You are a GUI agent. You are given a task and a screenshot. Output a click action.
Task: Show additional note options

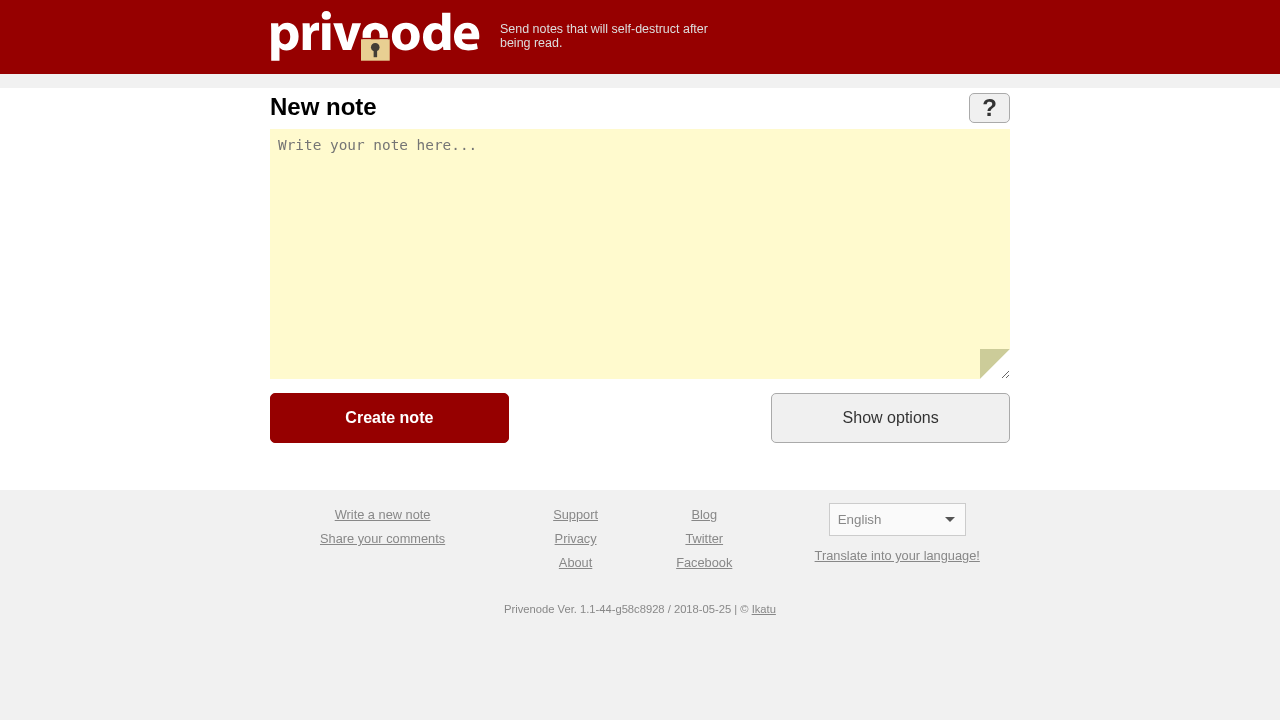[x=889, y=416]
